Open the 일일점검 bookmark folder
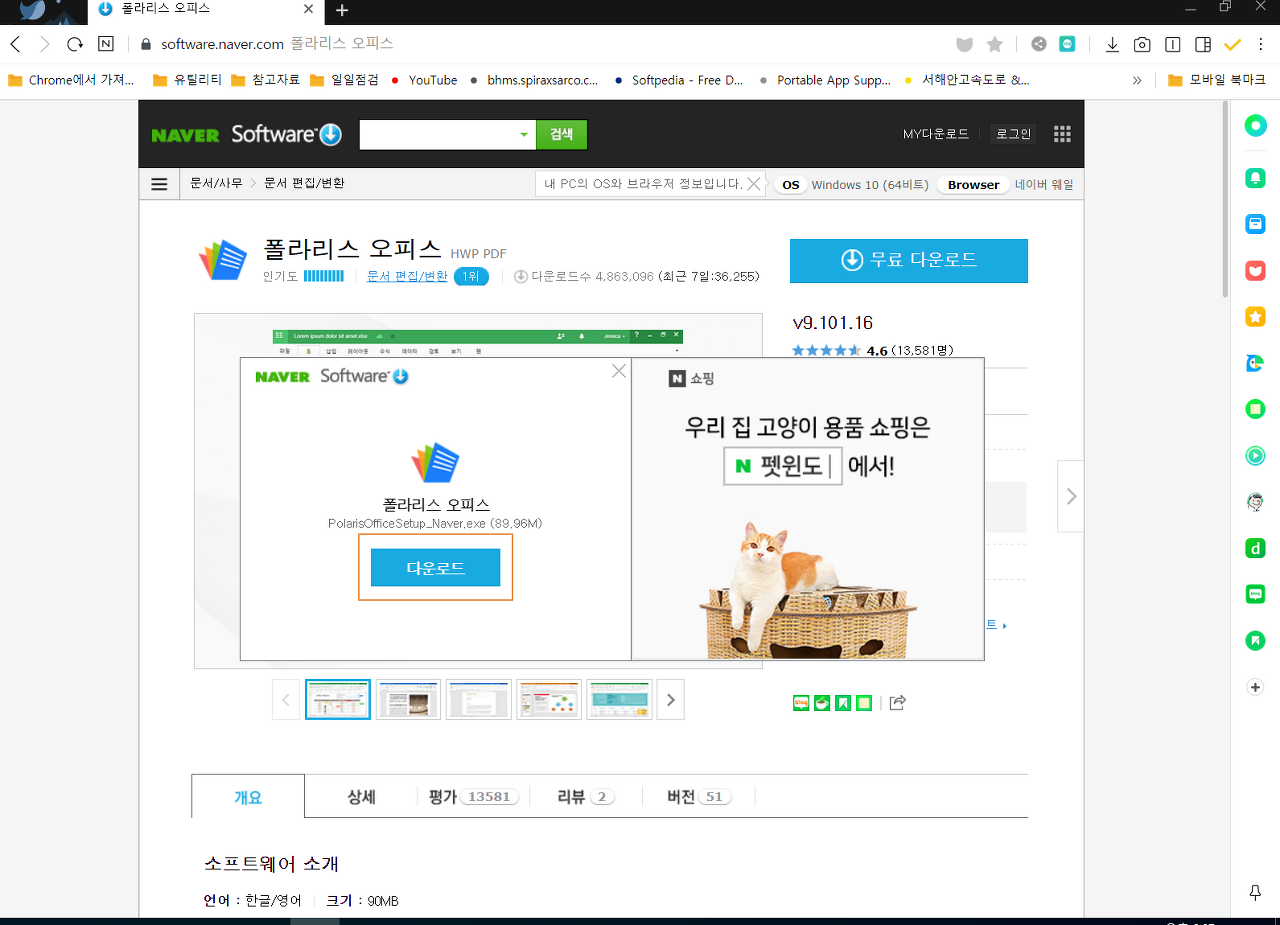Viewport: 1280px width, 925px height. point(344,80)
